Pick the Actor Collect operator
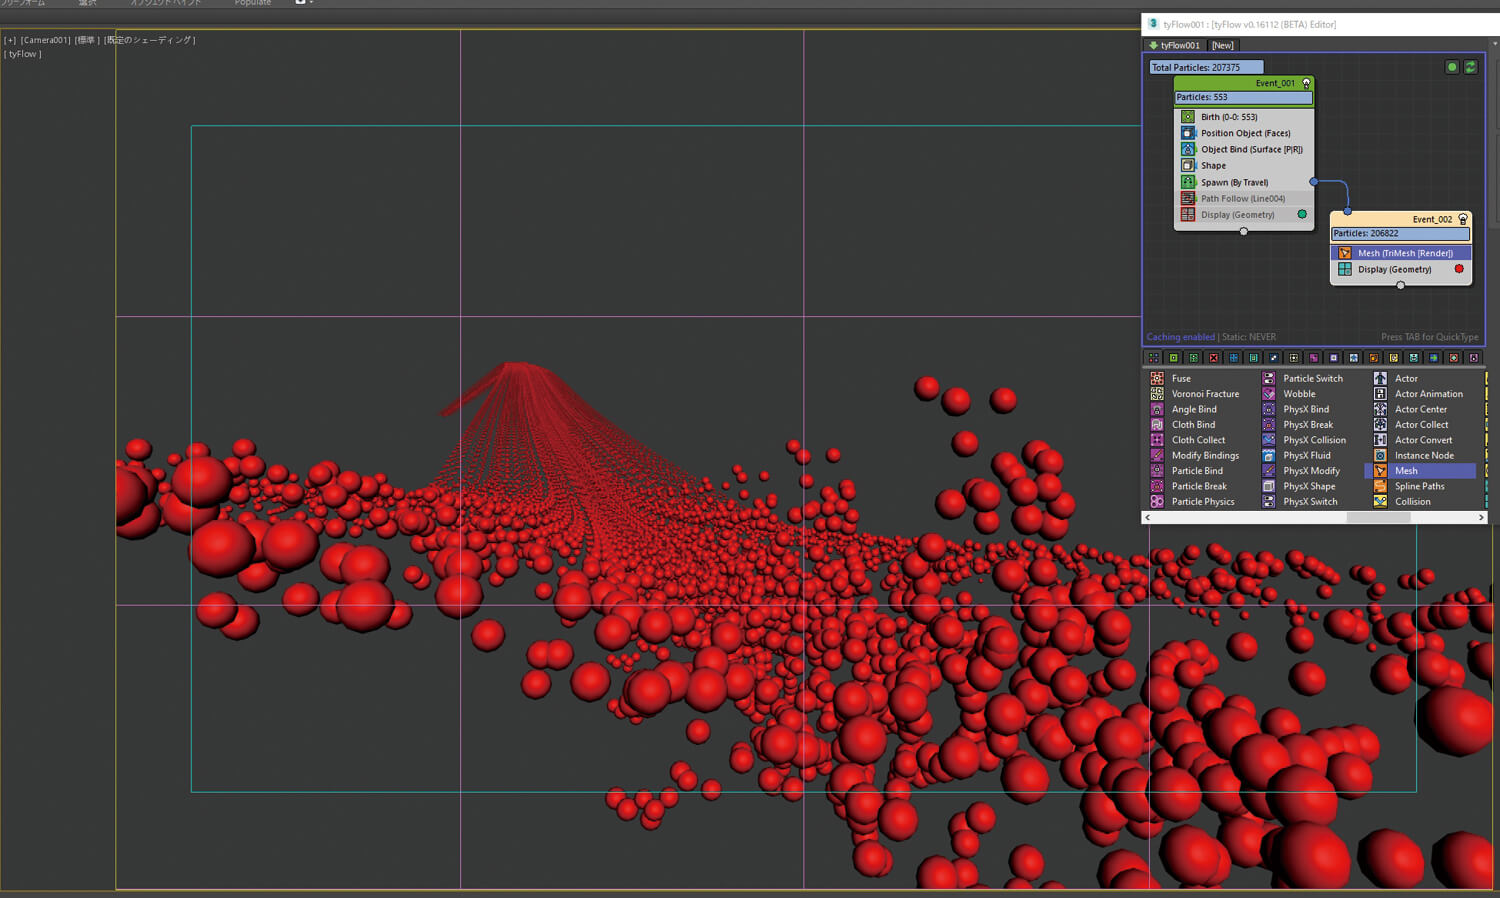This screenshot has width=1500, height=898. coord(1412,424)
